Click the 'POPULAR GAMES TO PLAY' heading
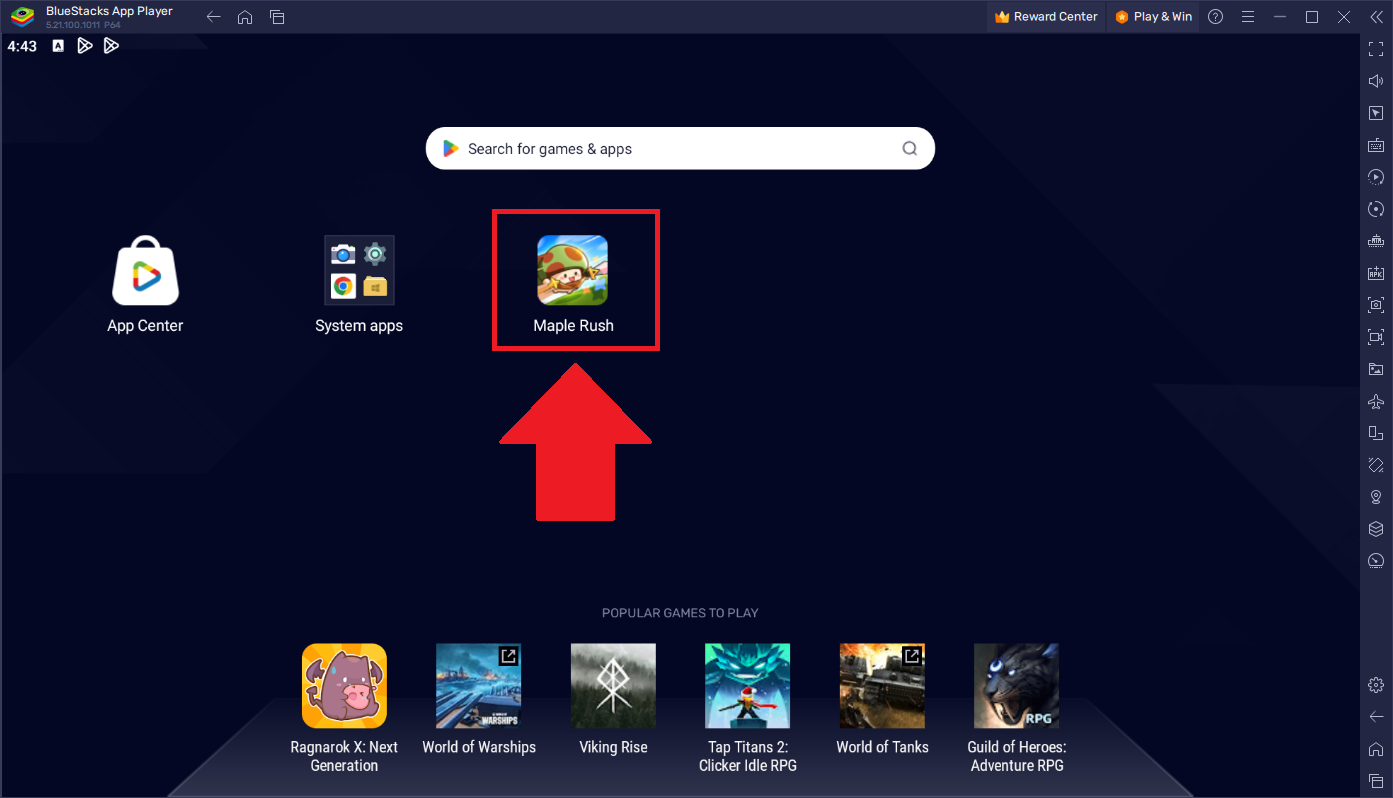Screen dimensions: 1393x798 (680, 613)
